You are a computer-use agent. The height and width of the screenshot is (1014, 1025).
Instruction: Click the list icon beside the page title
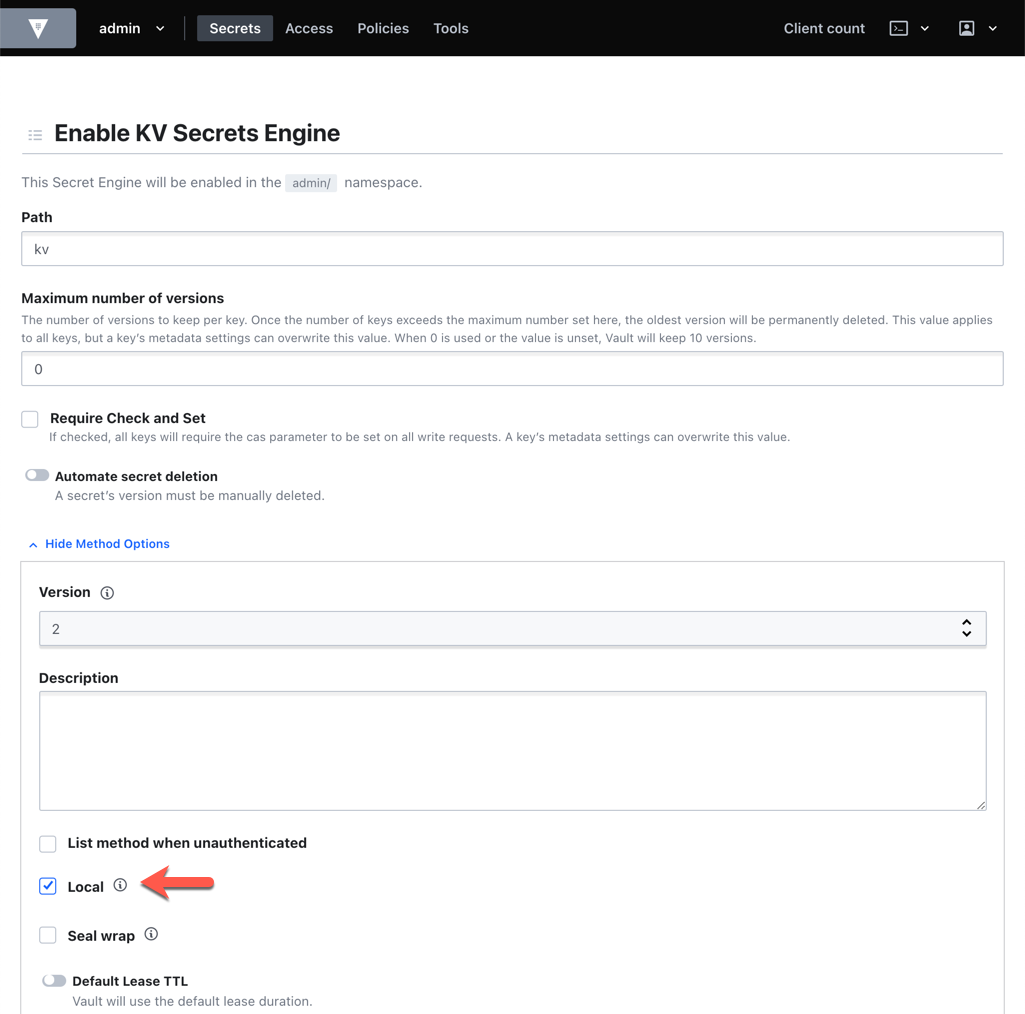point(35,134)
